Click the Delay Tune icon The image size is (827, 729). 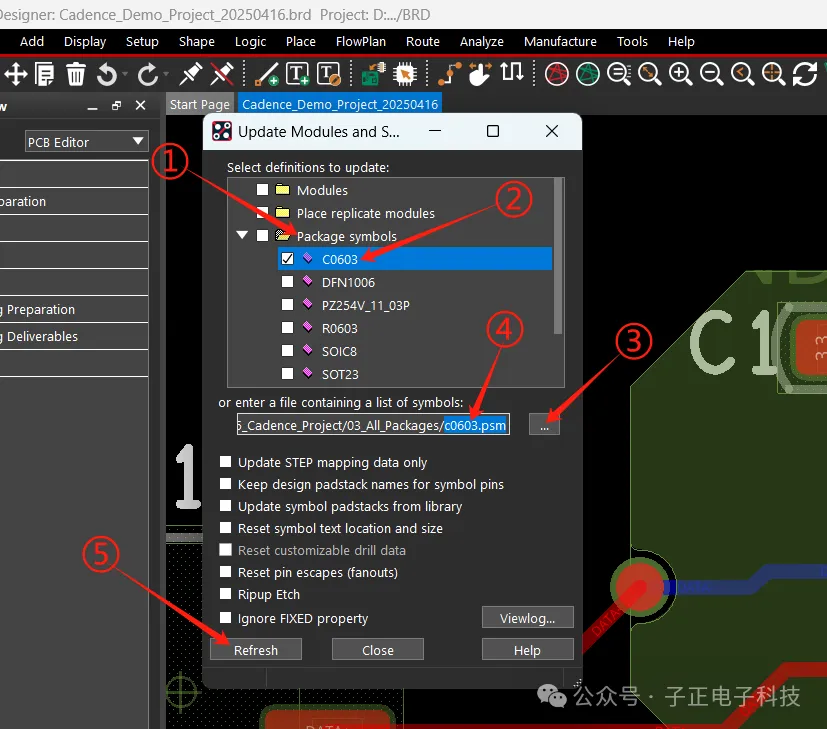pyautogui.click(x=512, y=73)
